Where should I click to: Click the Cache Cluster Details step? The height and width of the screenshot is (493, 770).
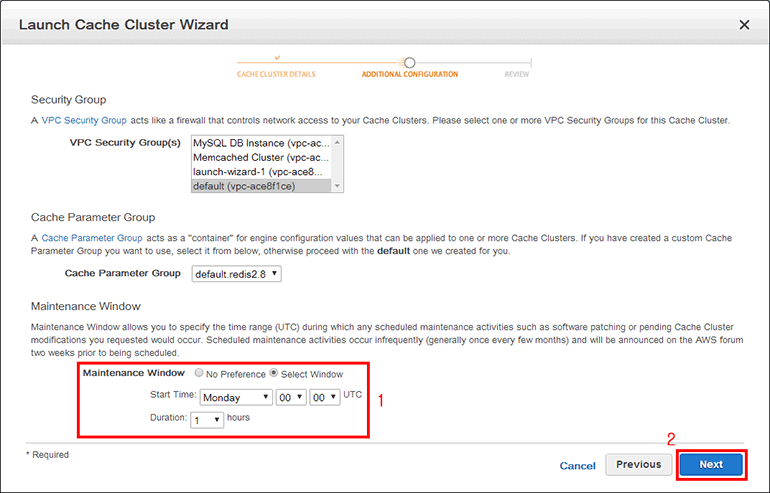pos(277,73)
